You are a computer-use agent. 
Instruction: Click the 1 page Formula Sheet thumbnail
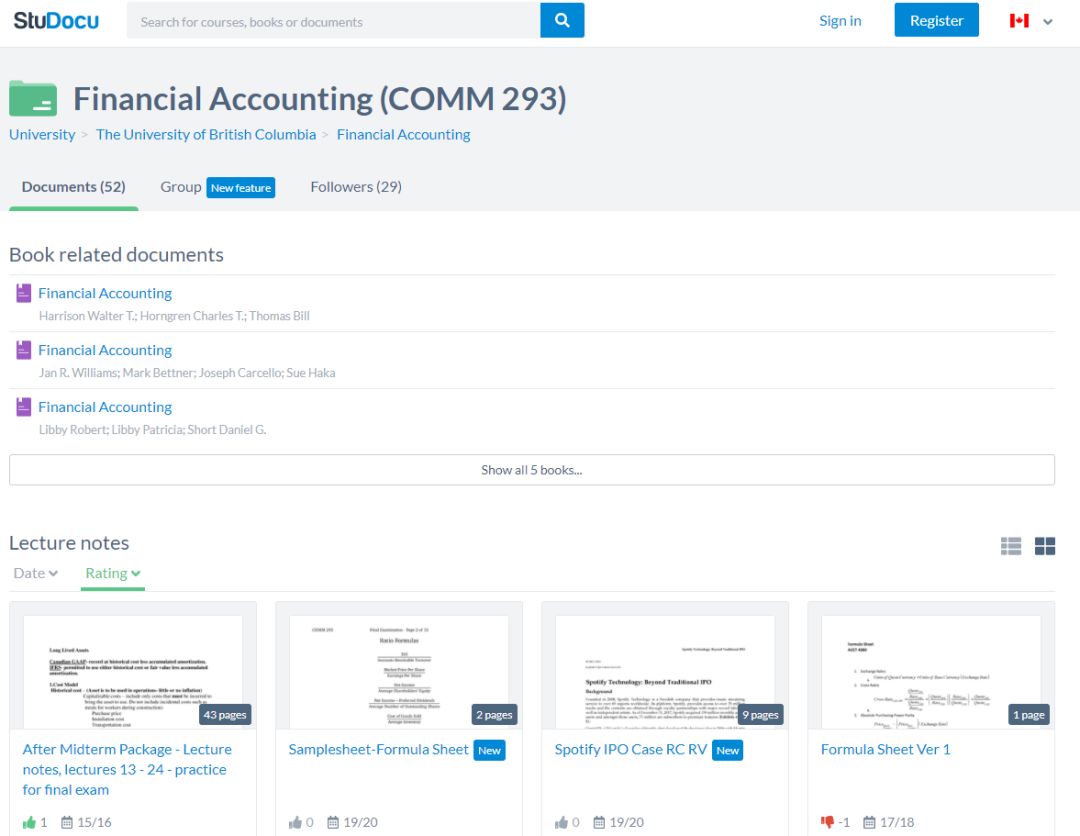(x=931, y=671)
